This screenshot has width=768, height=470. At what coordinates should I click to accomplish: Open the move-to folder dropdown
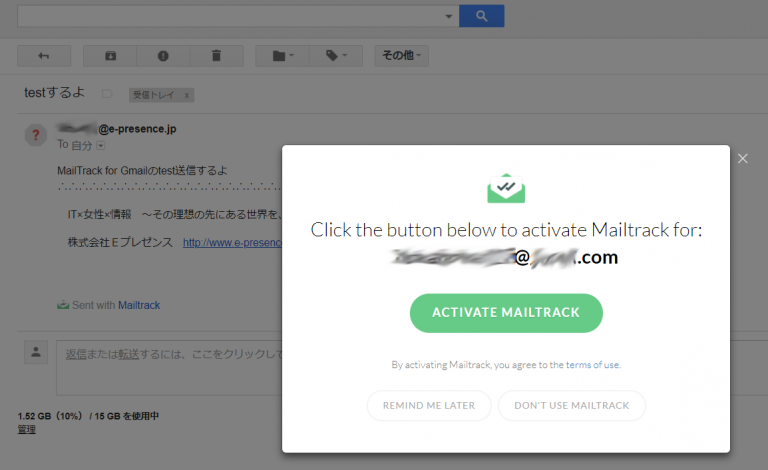coord(283,56)
